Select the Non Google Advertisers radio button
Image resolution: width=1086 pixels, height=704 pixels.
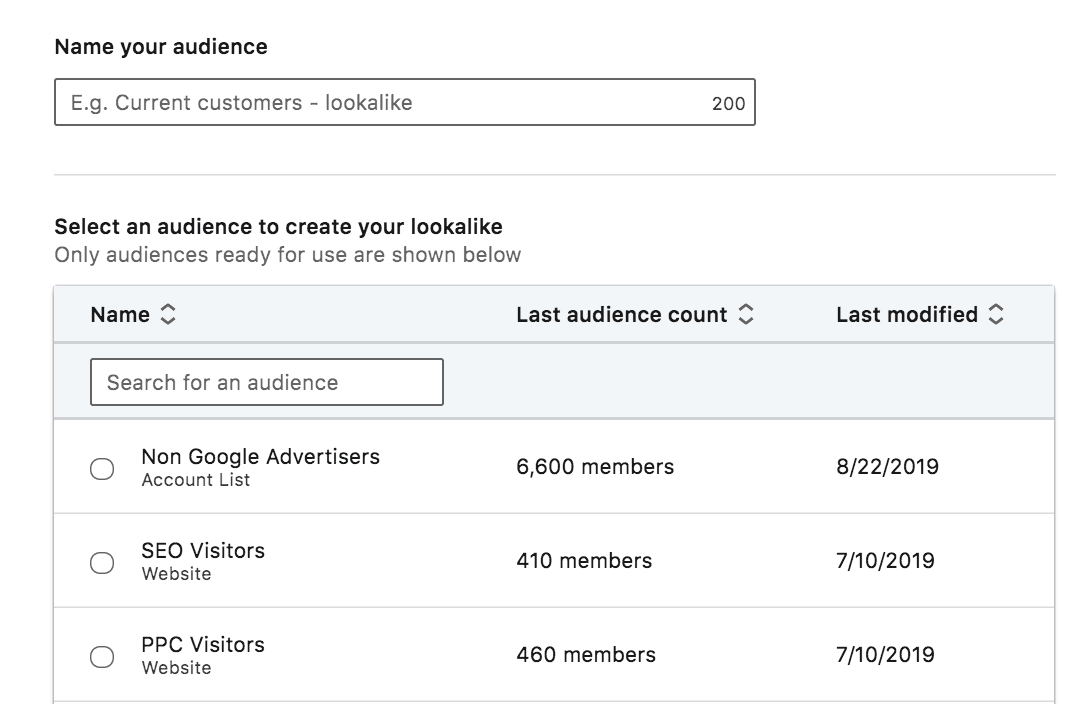pos(102,469)
